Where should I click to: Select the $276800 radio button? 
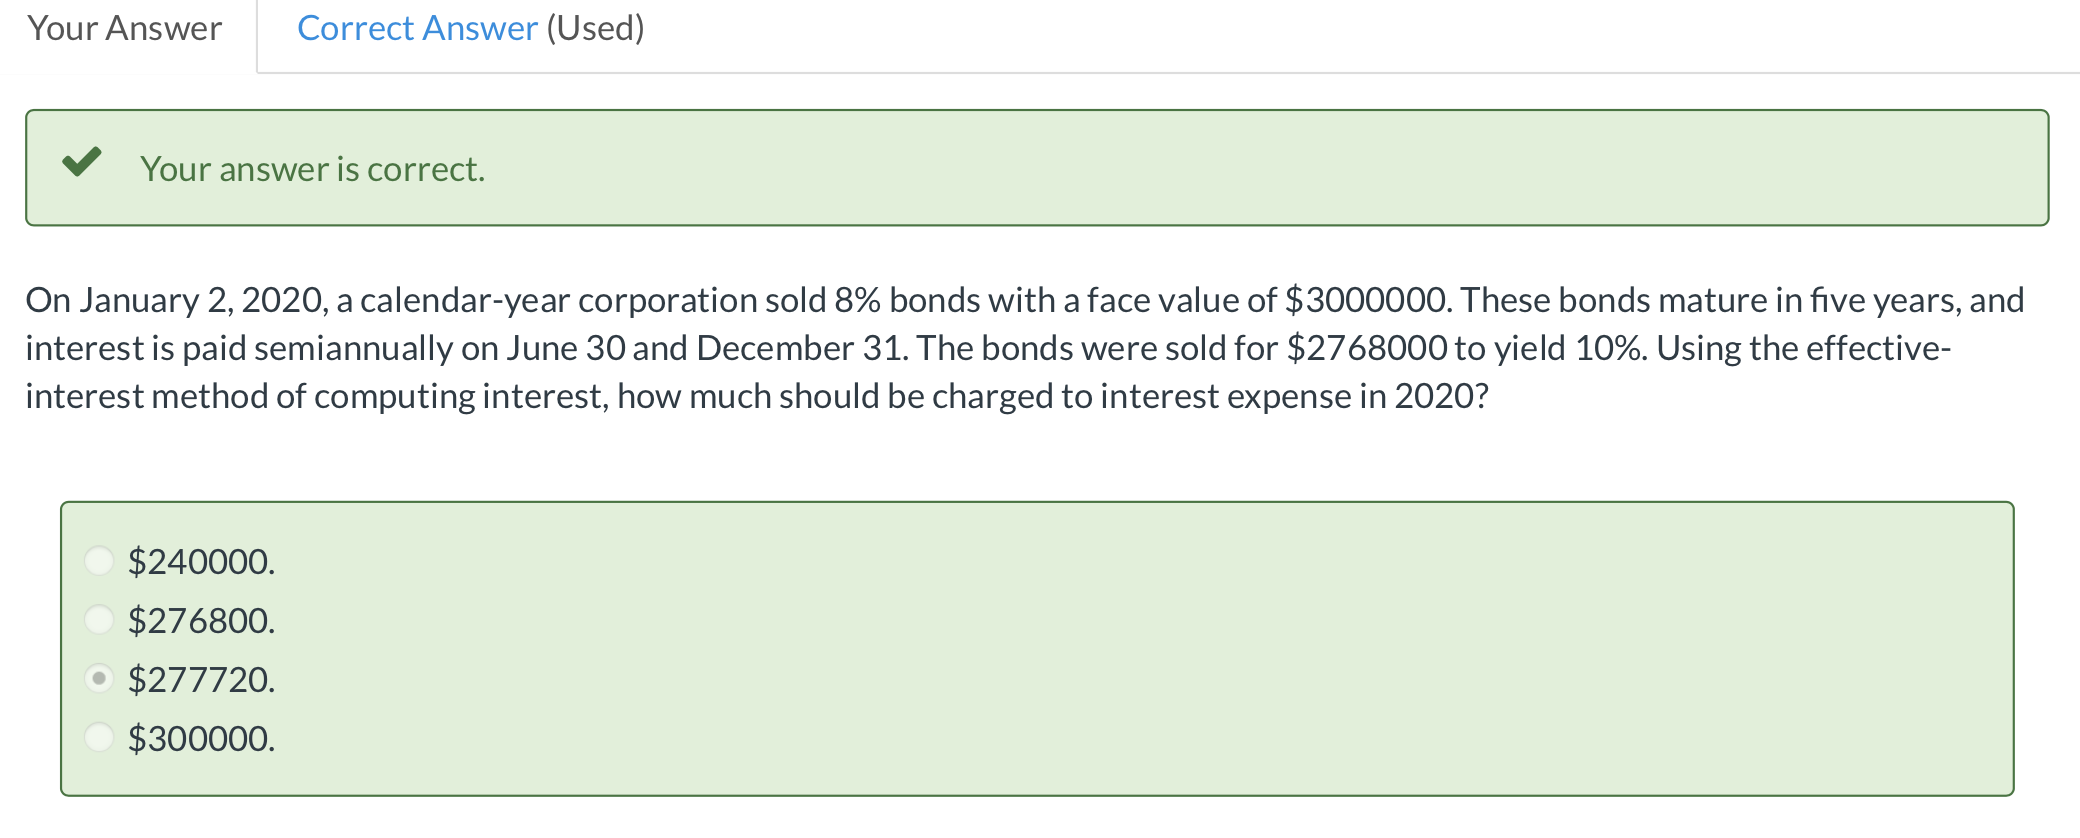tap(99, 619)
